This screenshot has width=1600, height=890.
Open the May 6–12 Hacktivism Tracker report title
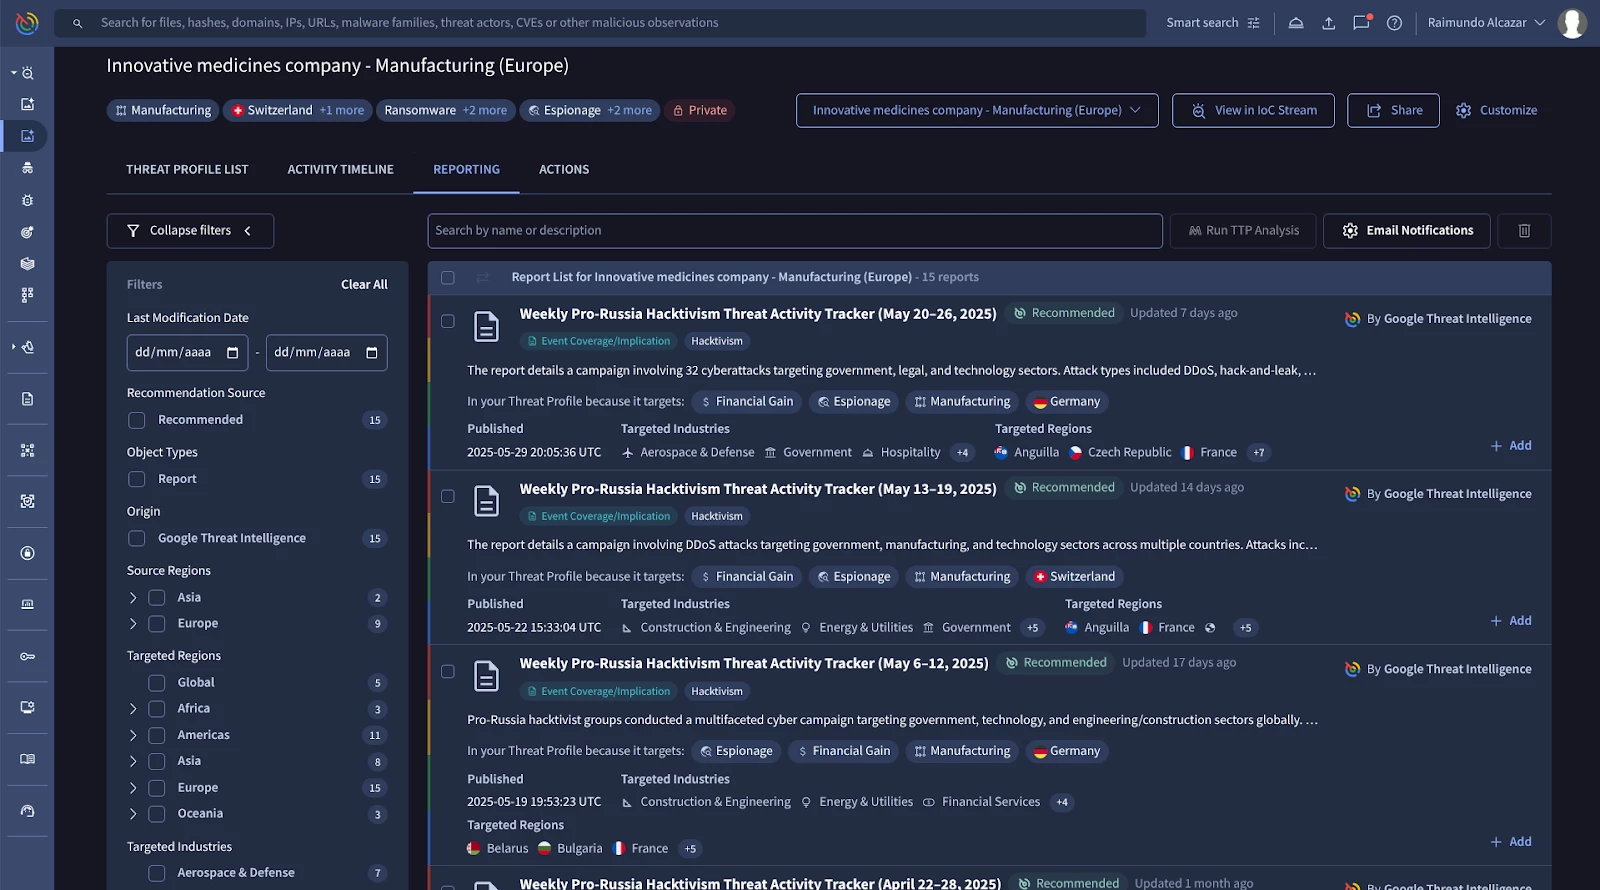(x=754, y=663)
